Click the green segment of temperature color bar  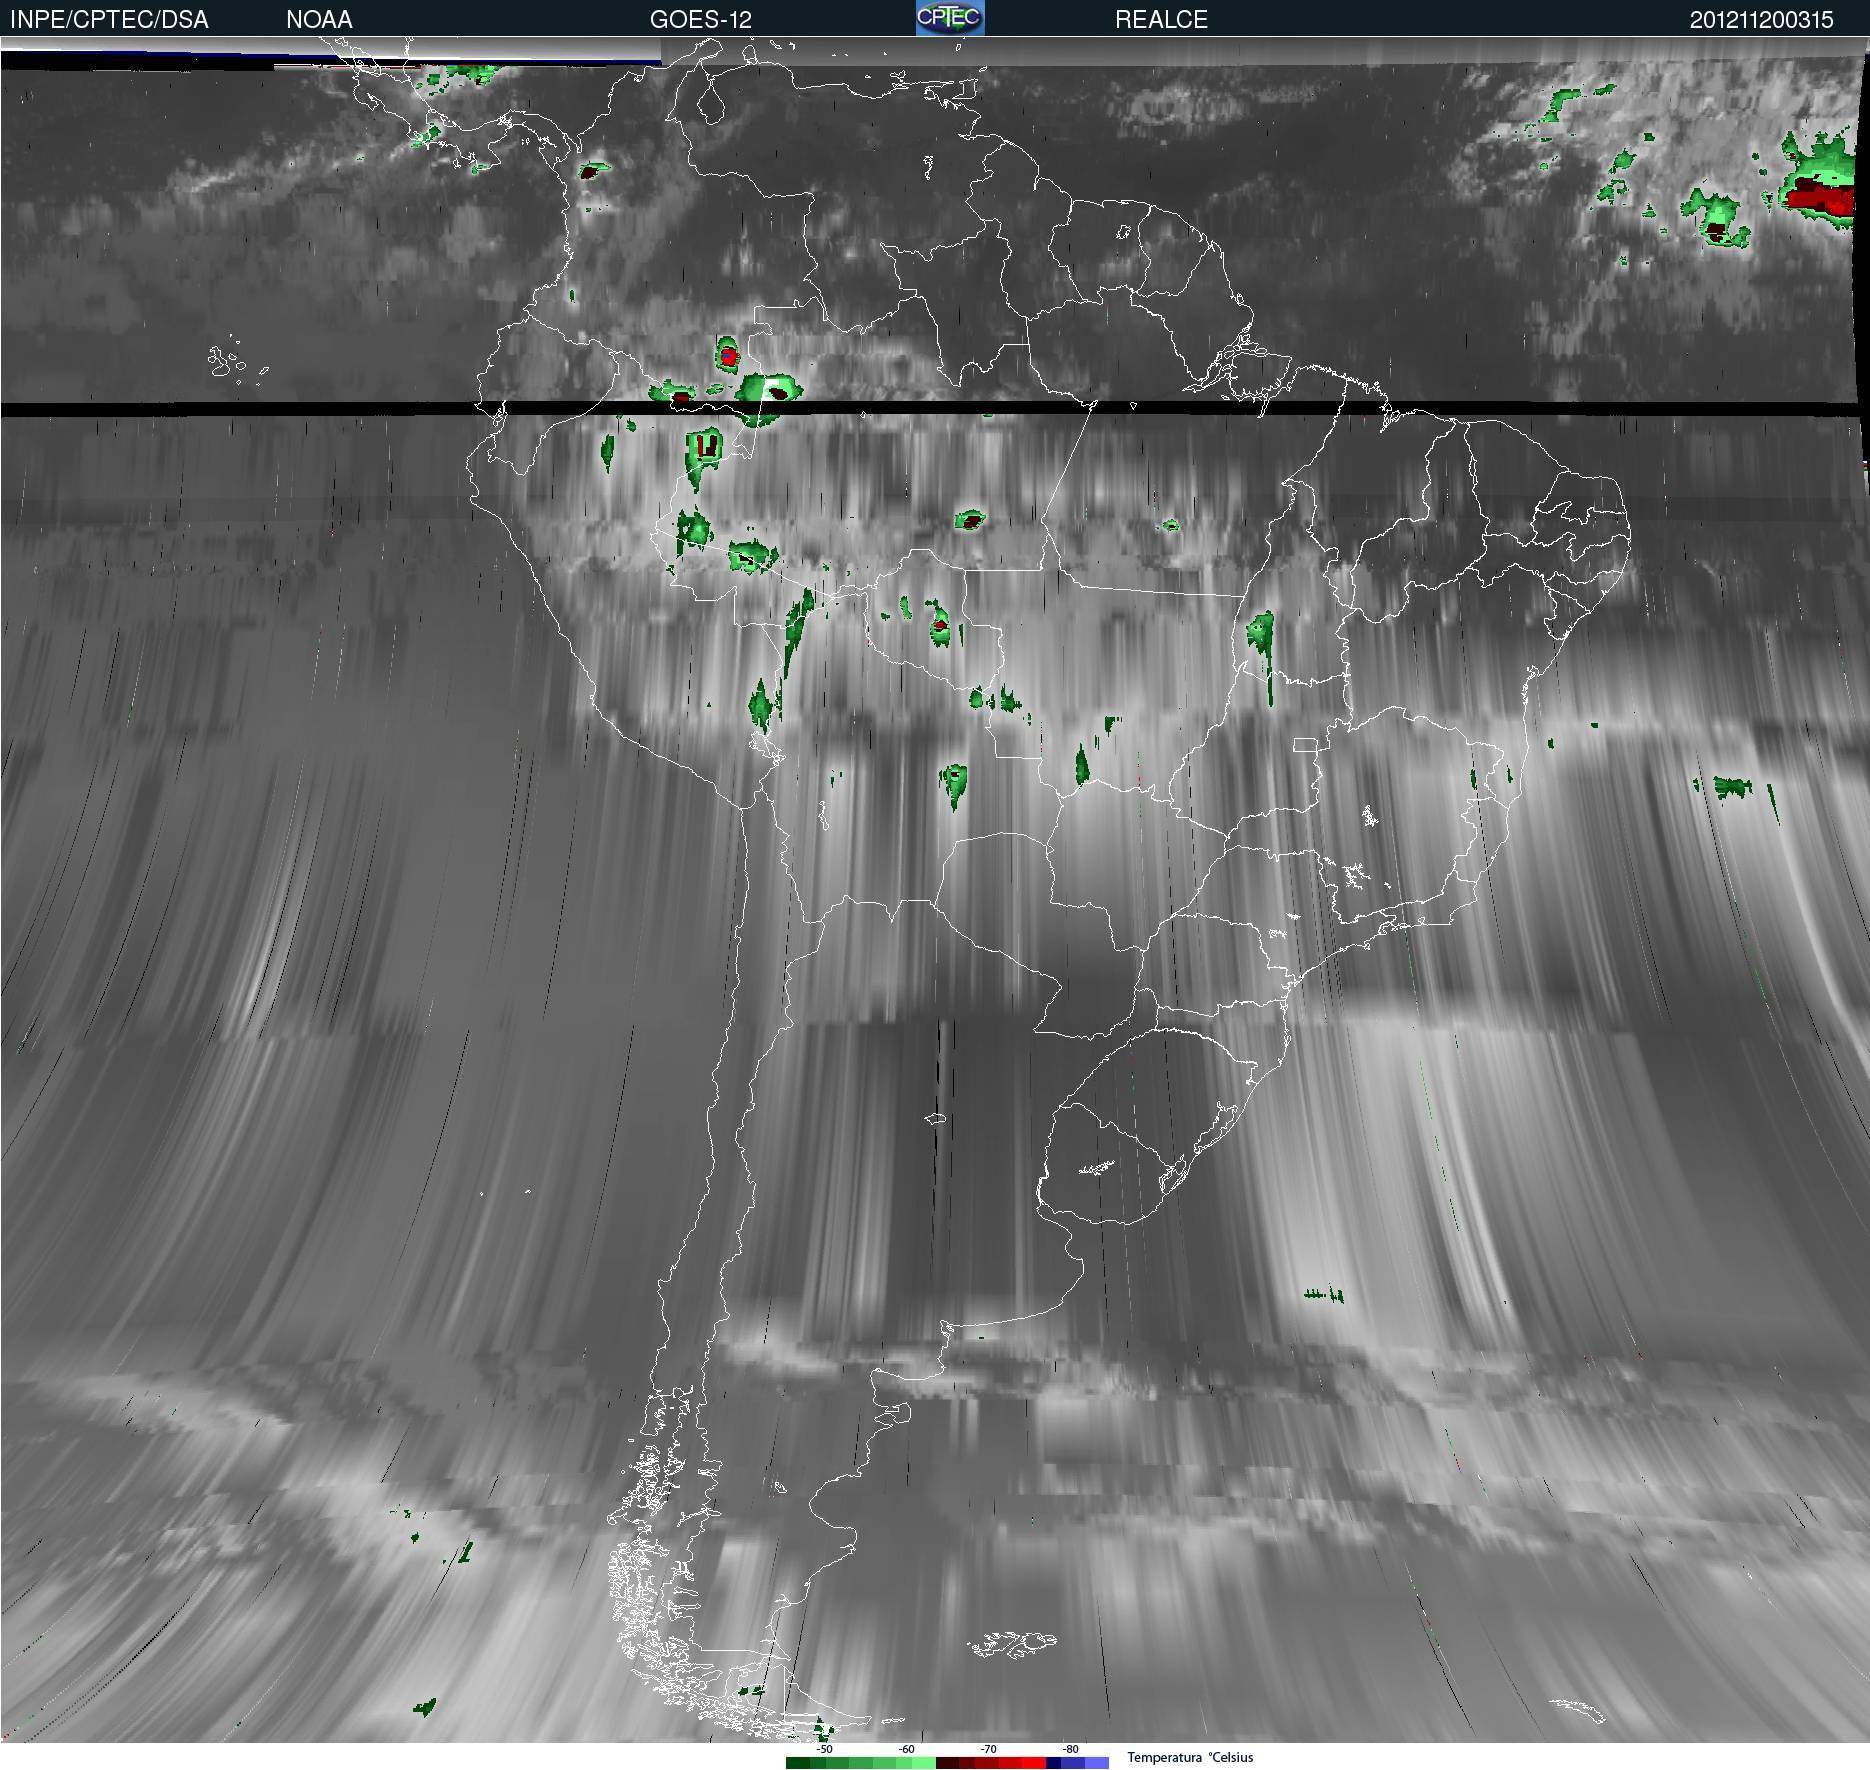(x=861, y=1763)
